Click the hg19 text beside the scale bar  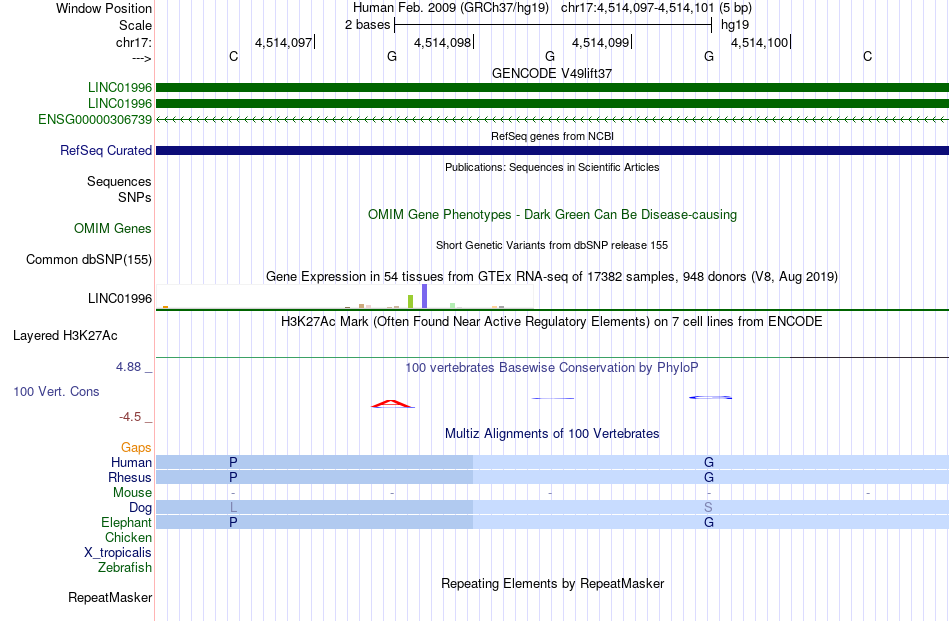pyautogui.click(x=735, y=25)
